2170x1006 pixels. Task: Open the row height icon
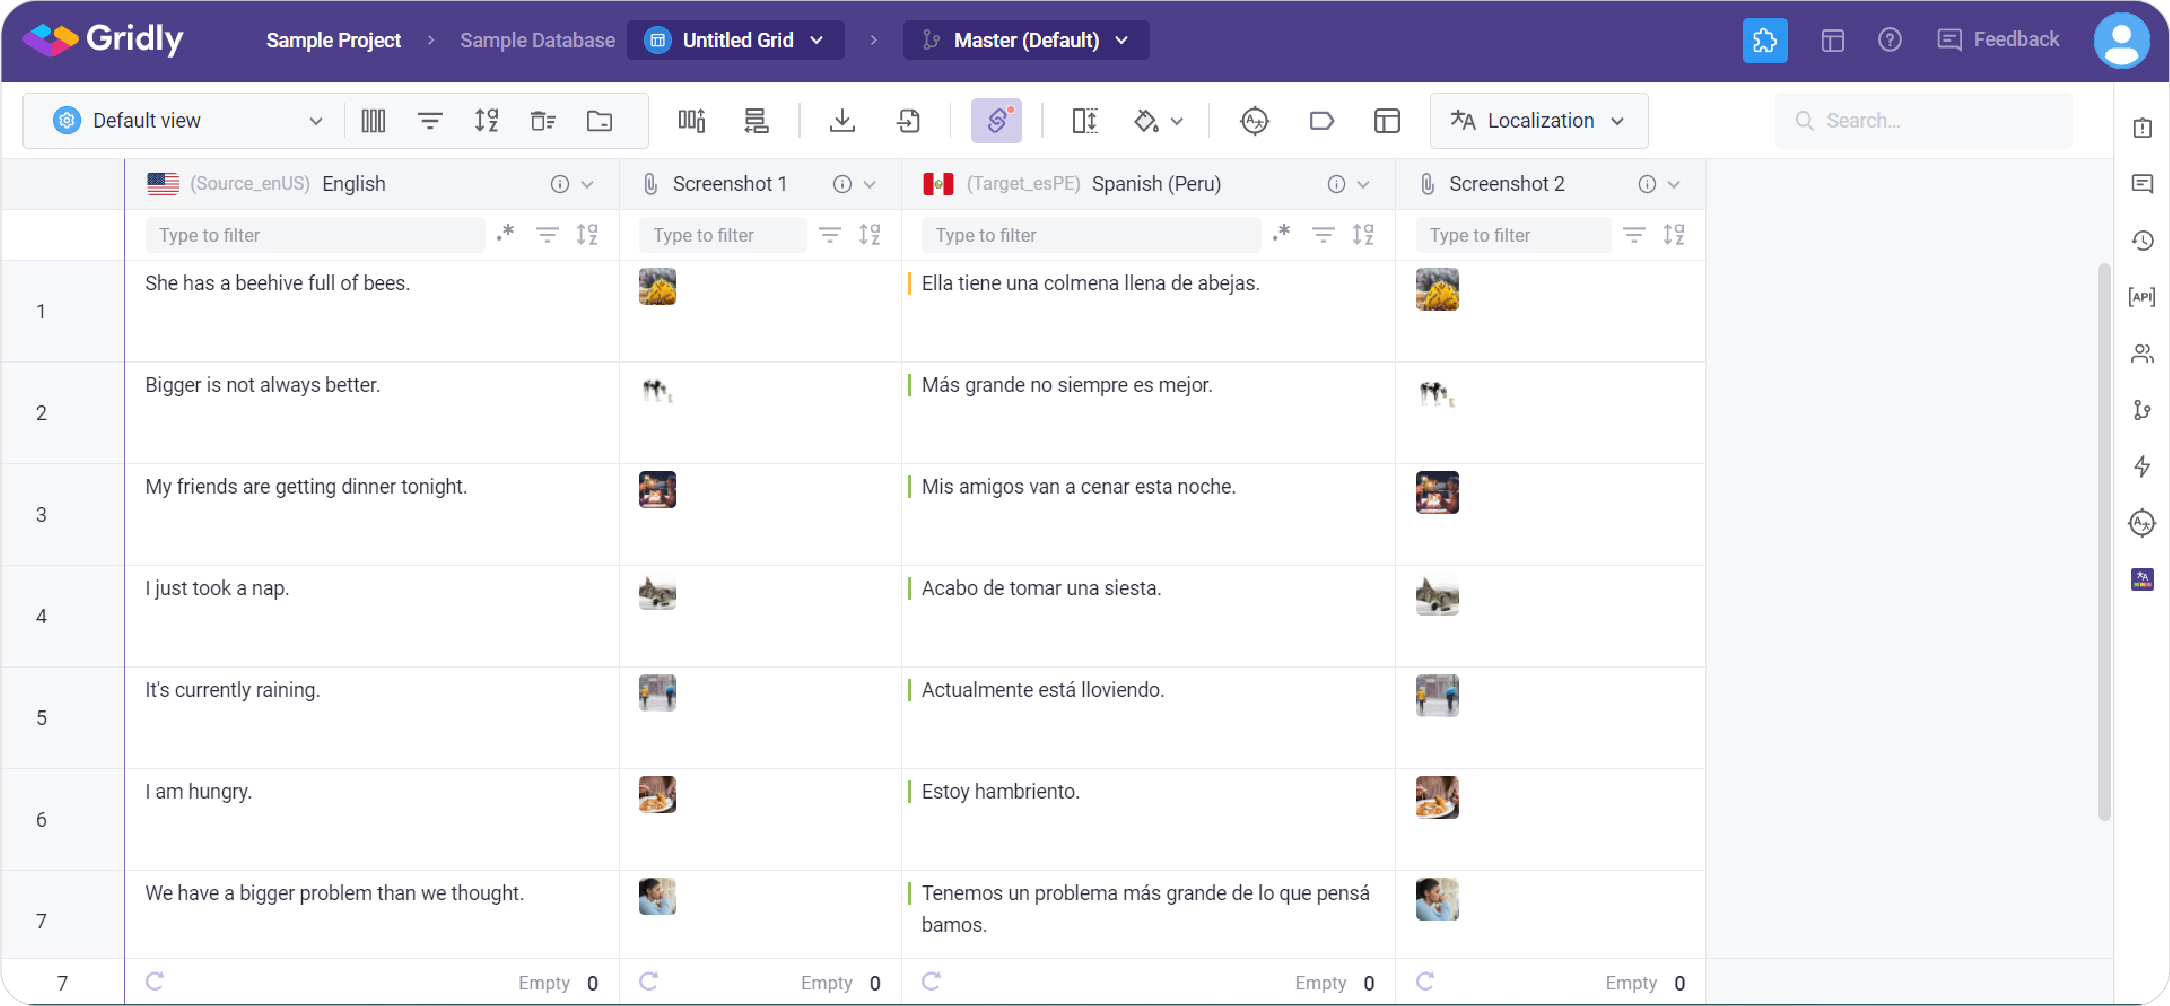(1085, 121)
